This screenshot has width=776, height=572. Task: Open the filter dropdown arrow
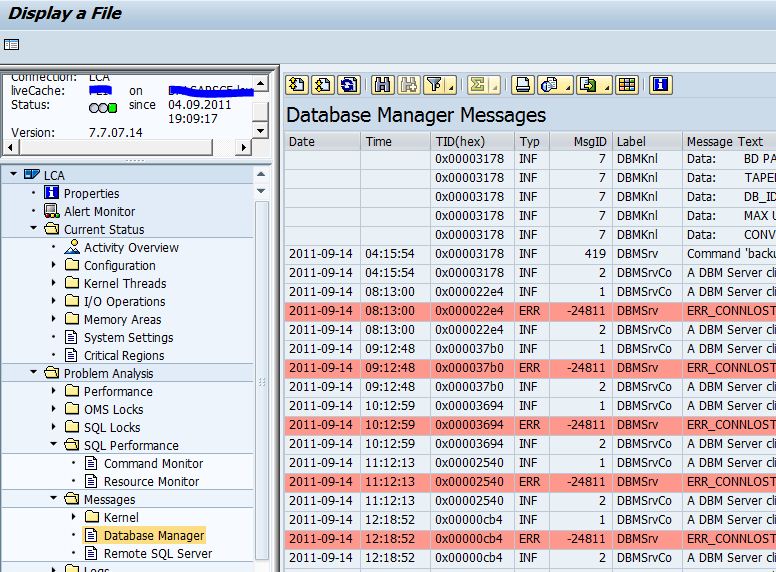(x=451, y=88)
